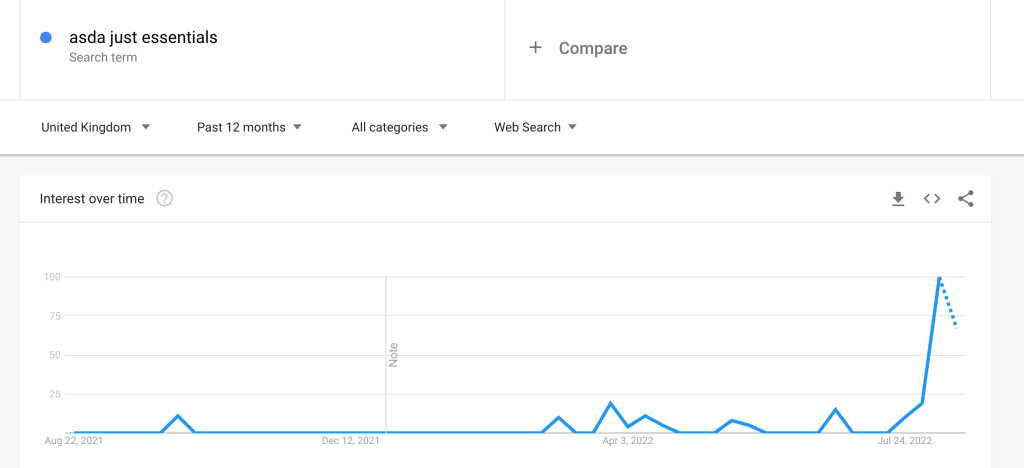The image size is (1024, 468).
Task: Click the Dec 12, 2021 axis label
Action: click(x=353, y=440)
